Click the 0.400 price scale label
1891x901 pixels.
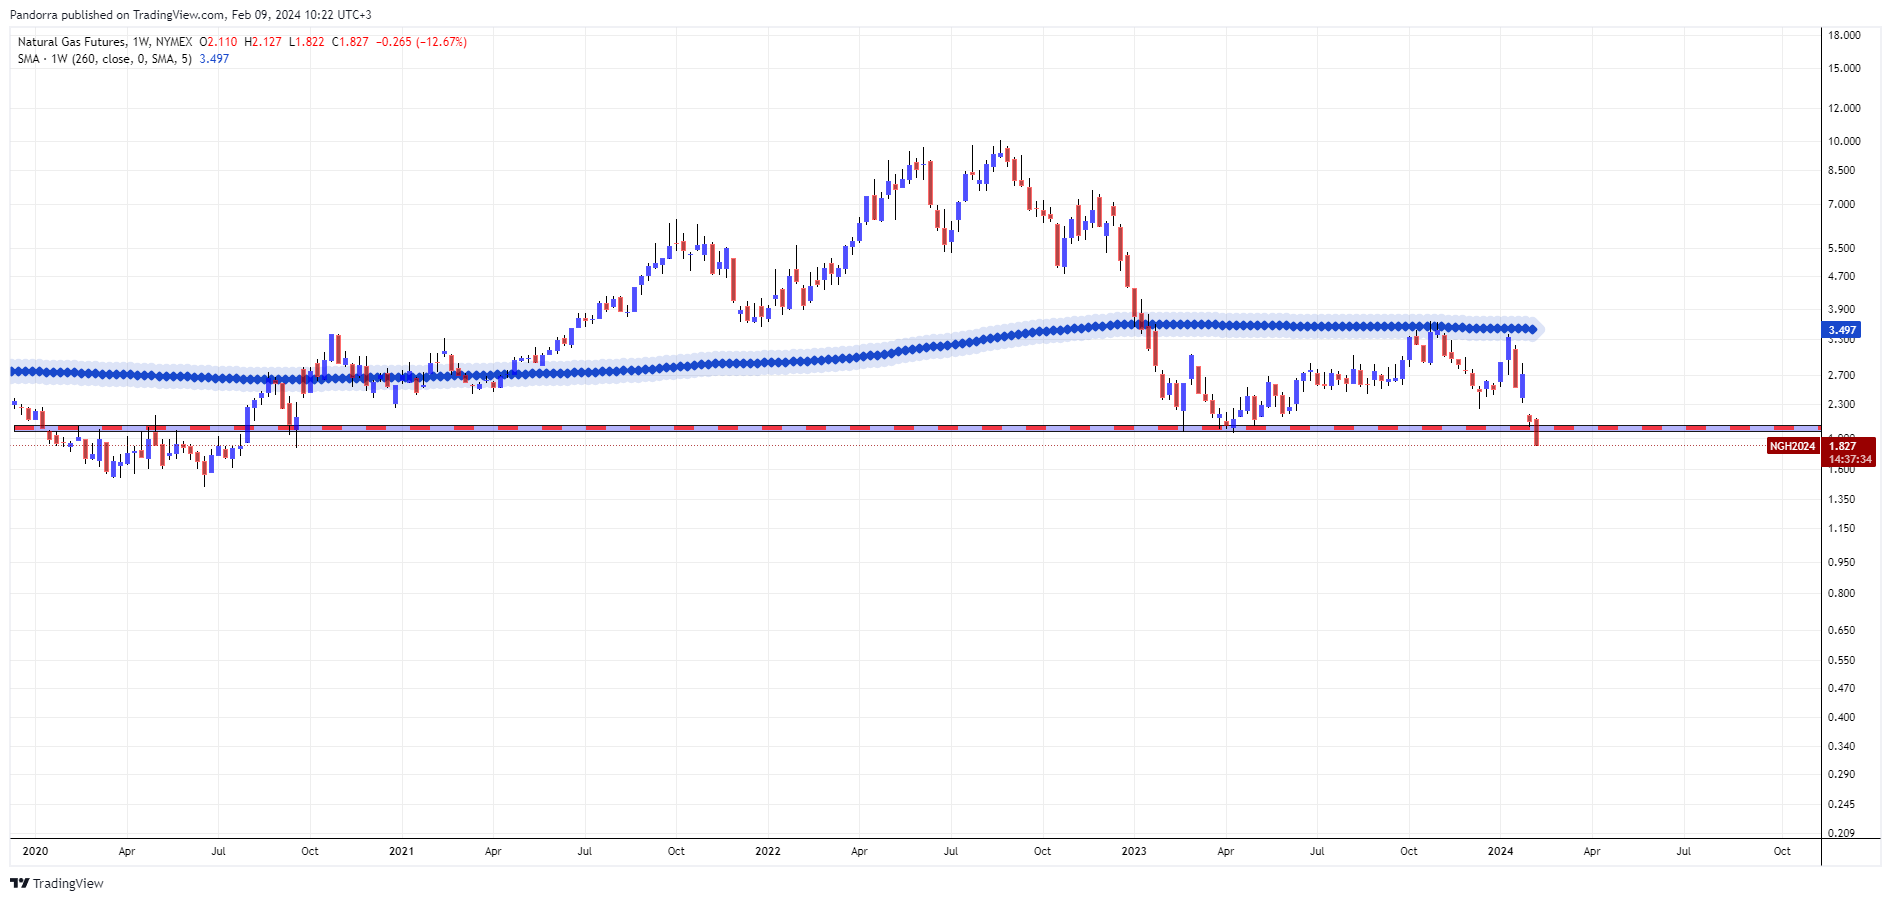pos(1841,717)
